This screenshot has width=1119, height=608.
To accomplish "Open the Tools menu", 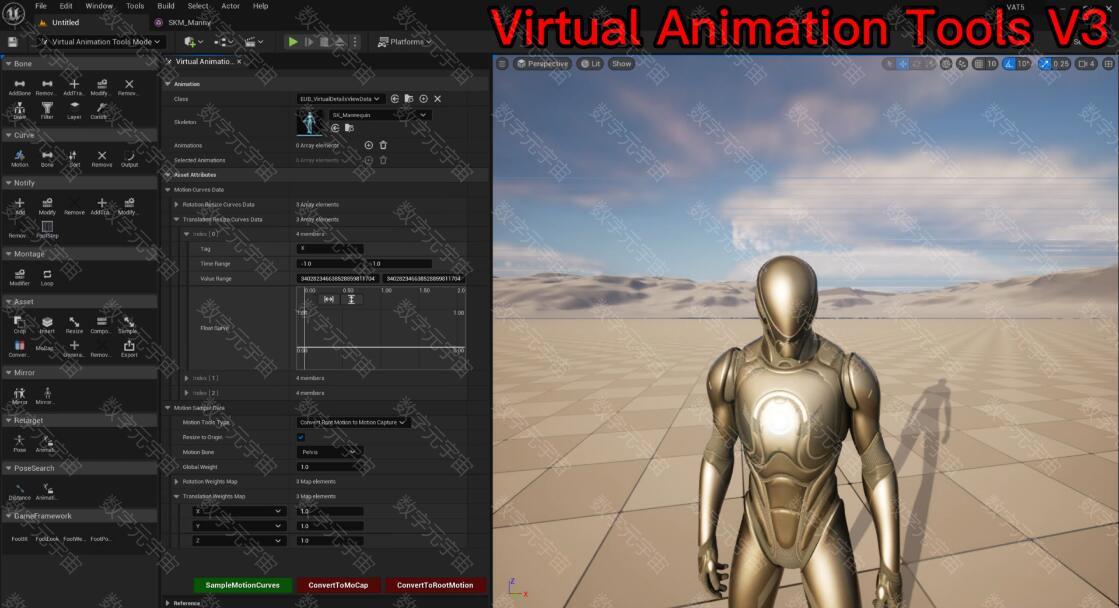I will 135,6.
